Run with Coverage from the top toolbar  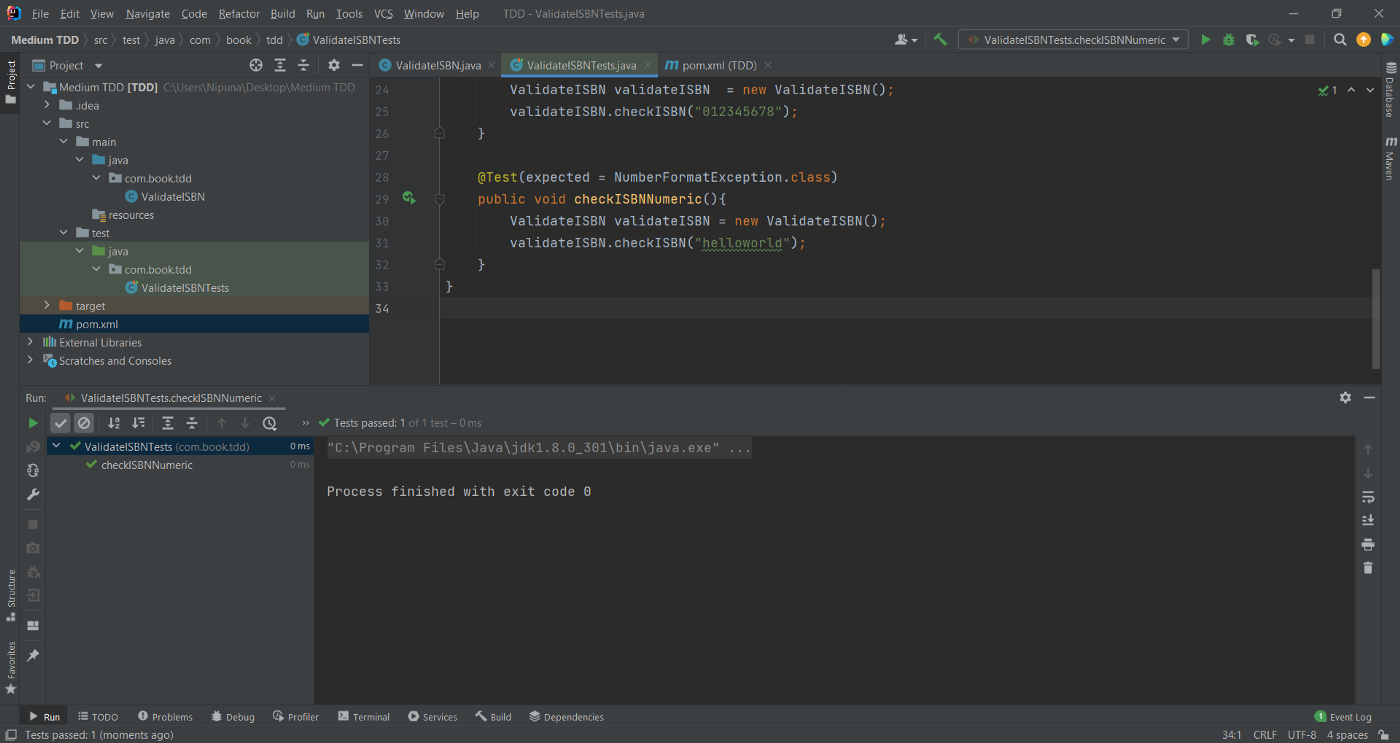[x=1252, y=40]
